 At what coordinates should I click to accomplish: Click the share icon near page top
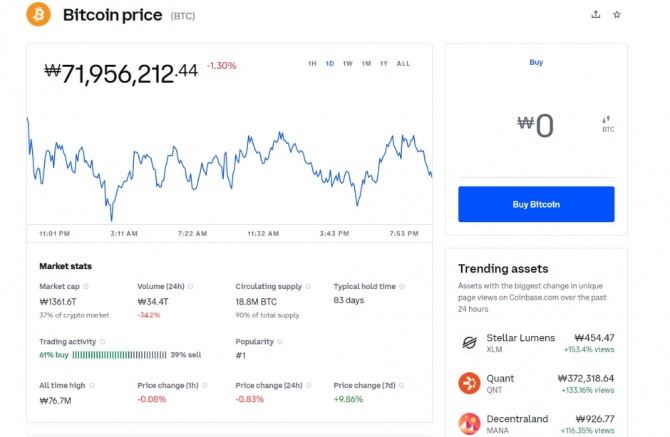click(596, 15)
